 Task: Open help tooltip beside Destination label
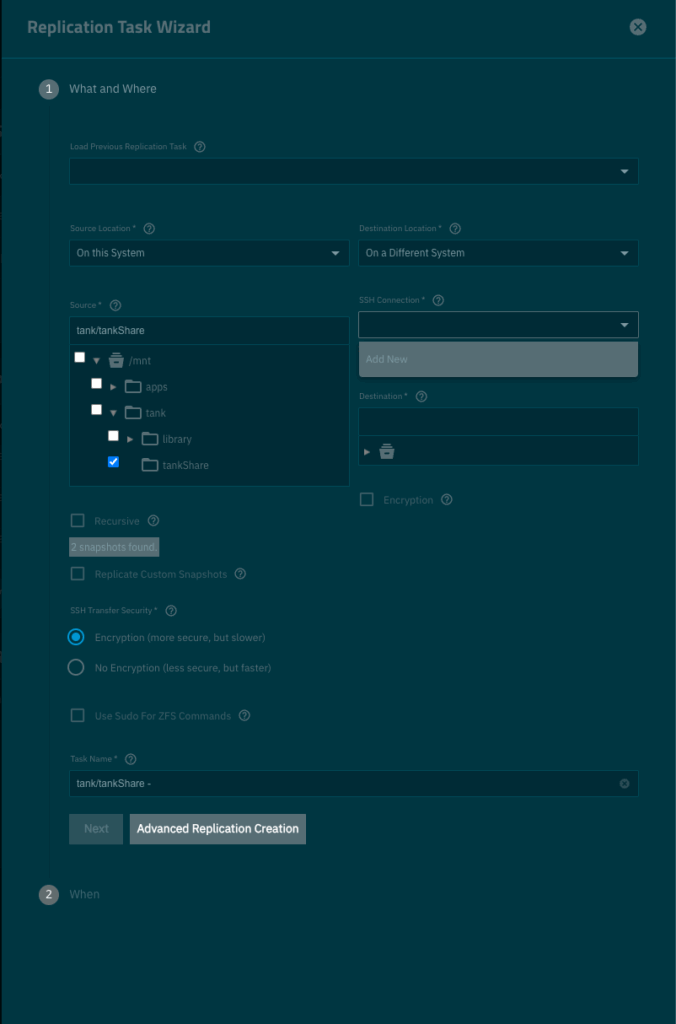(421, 396)
